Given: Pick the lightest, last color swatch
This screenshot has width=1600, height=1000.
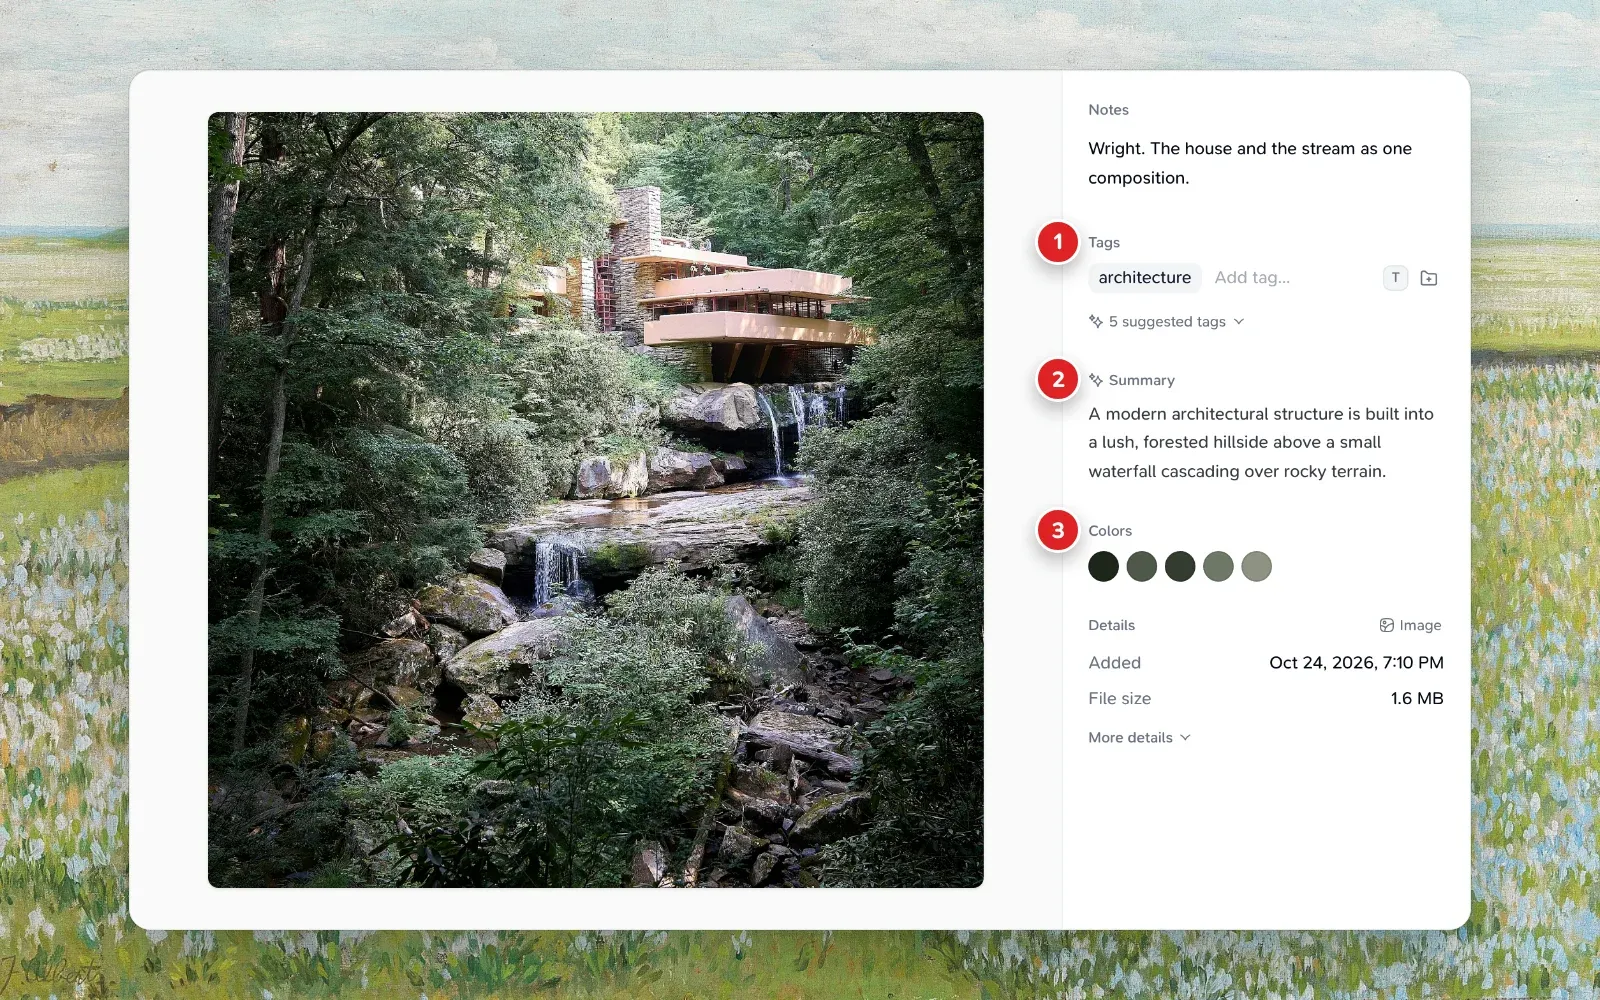Looking at the screenshot, I should pos(1257,567).
